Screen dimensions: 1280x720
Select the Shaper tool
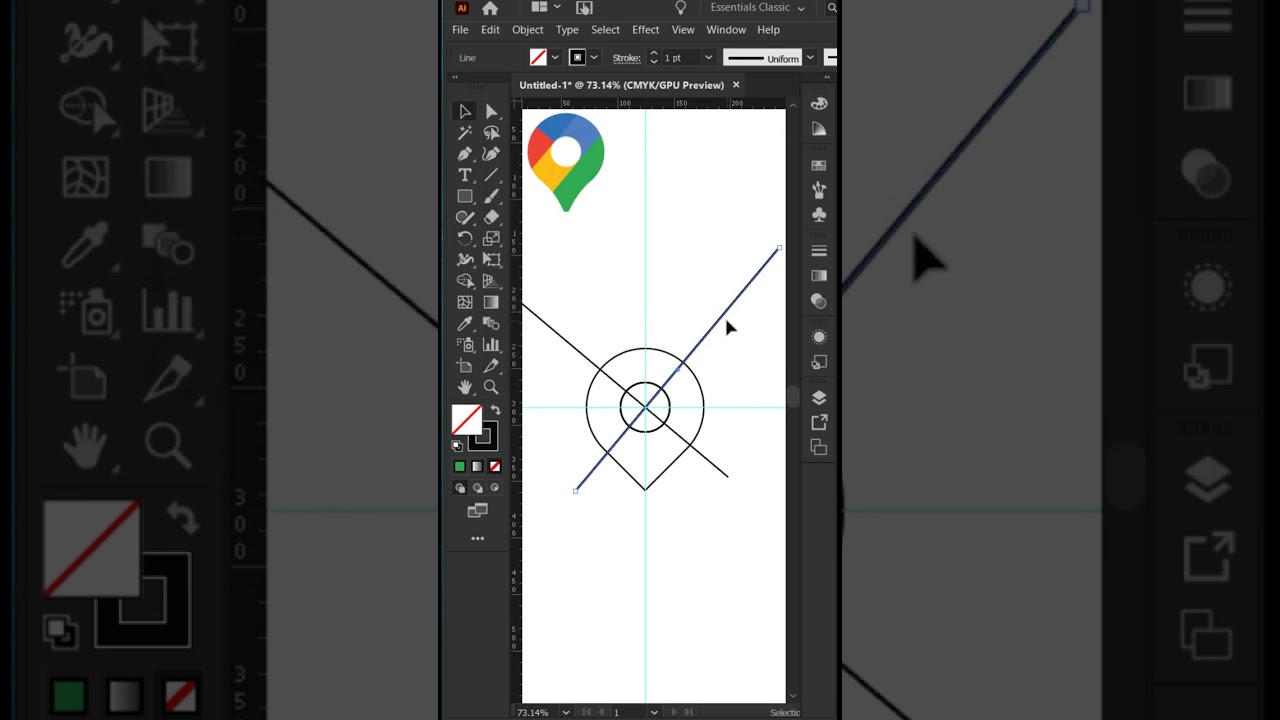click(x=465, y=217)
